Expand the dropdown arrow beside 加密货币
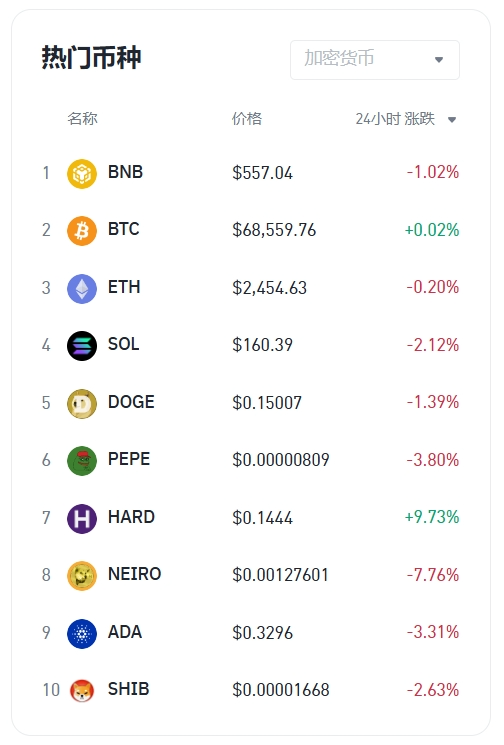 coord(439,60)
